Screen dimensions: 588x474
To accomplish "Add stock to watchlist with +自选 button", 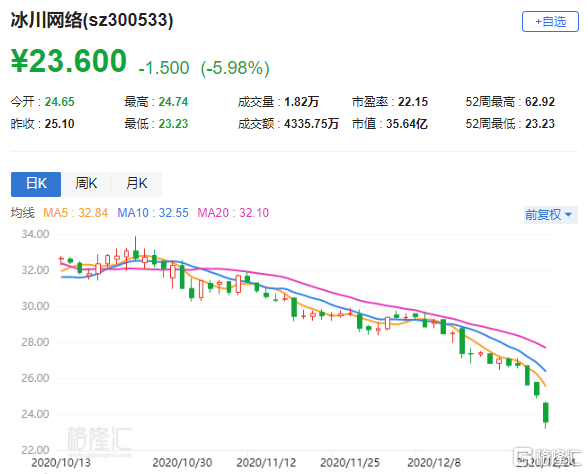I will 550,21.
